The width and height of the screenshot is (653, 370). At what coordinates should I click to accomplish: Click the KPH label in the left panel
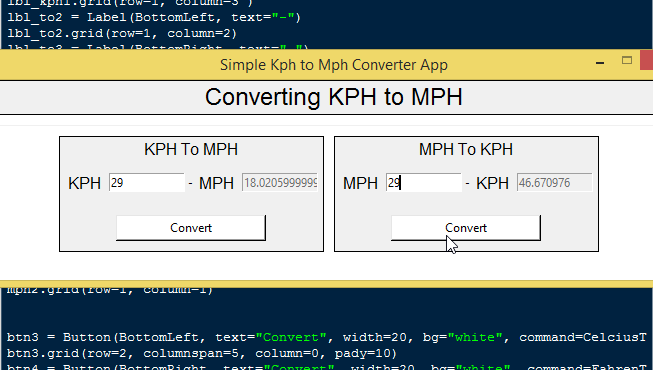point(85,183)
